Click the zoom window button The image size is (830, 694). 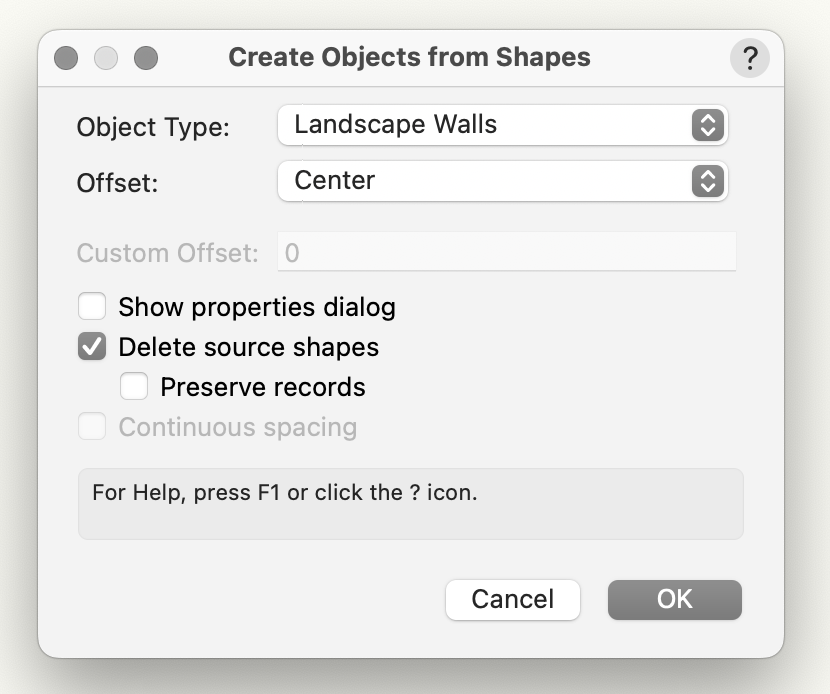(x=146, y=58)
